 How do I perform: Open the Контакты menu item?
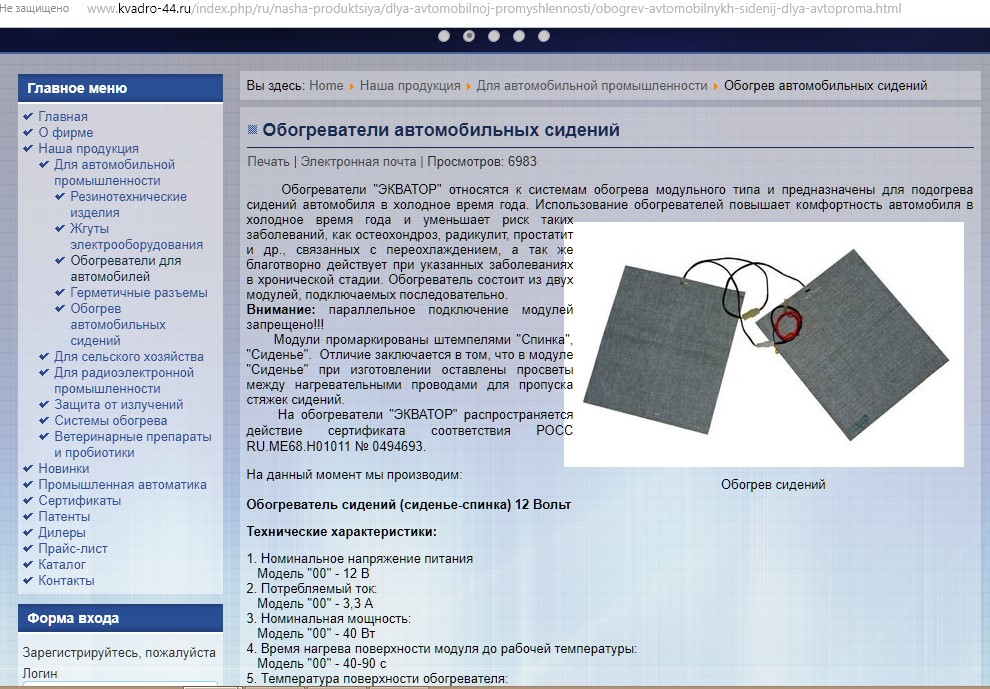pyautogui.click(x=66, y=580)
